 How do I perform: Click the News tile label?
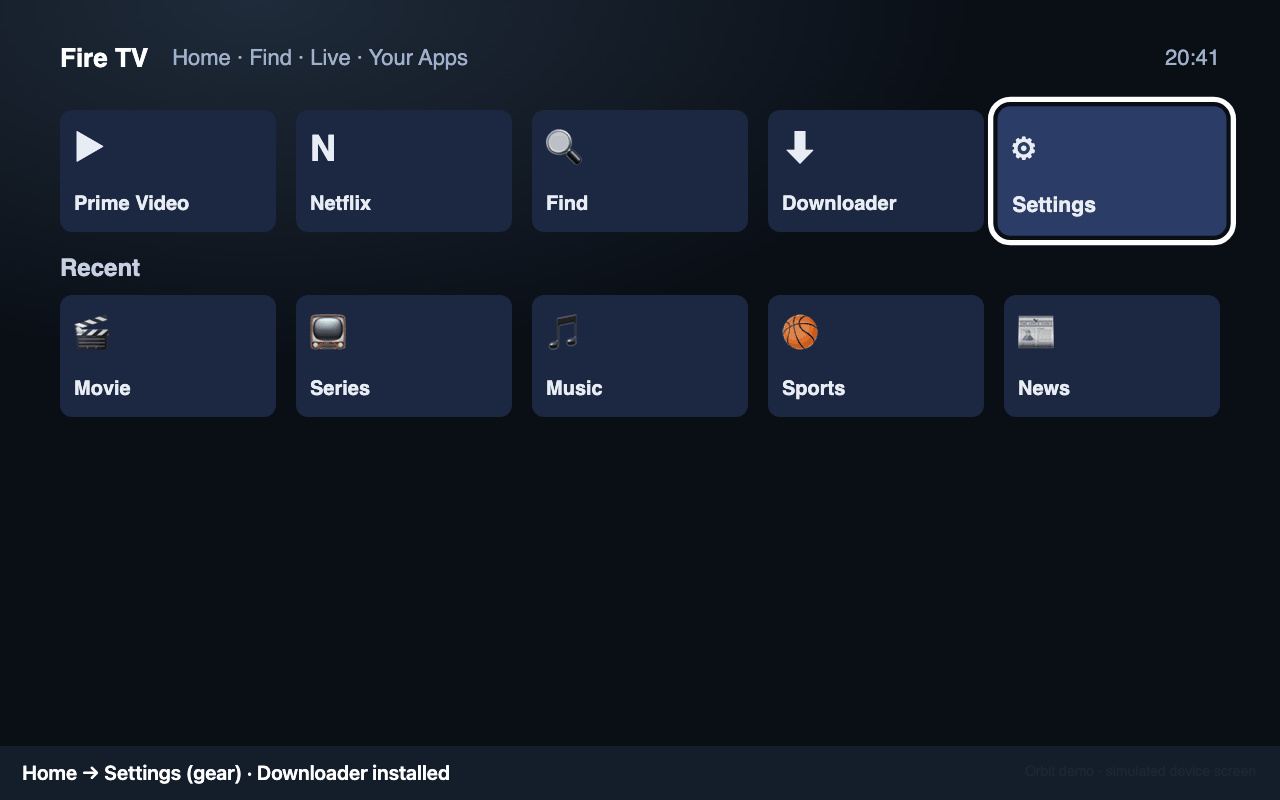[x=1044, y=388]
